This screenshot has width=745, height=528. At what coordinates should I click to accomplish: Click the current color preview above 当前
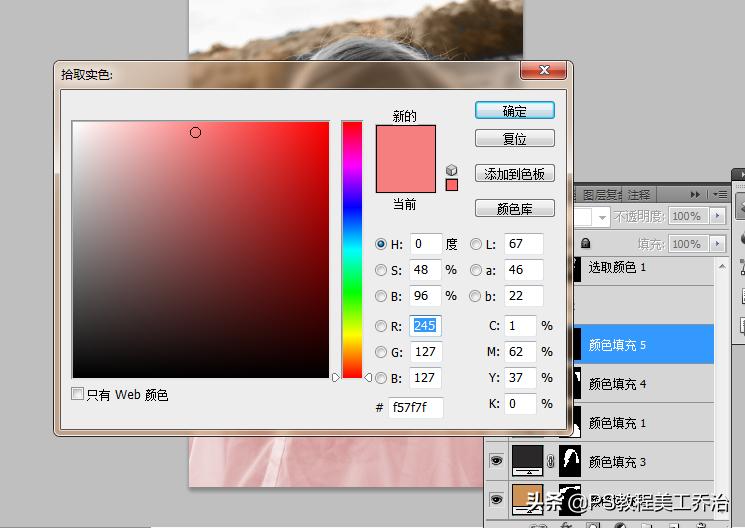pos(406,175)
